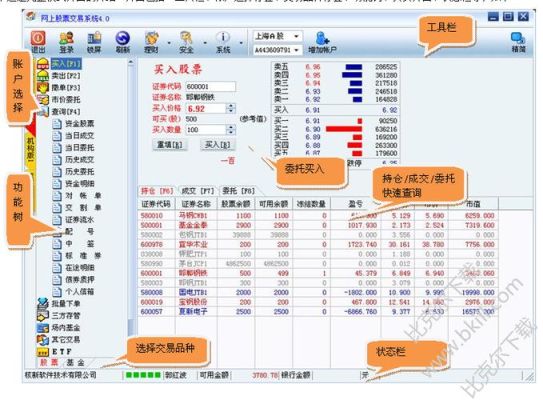The image size is (543, 400).
Task: Open the 安全 security toolbar icon
Action: click(x=186, y=38)
